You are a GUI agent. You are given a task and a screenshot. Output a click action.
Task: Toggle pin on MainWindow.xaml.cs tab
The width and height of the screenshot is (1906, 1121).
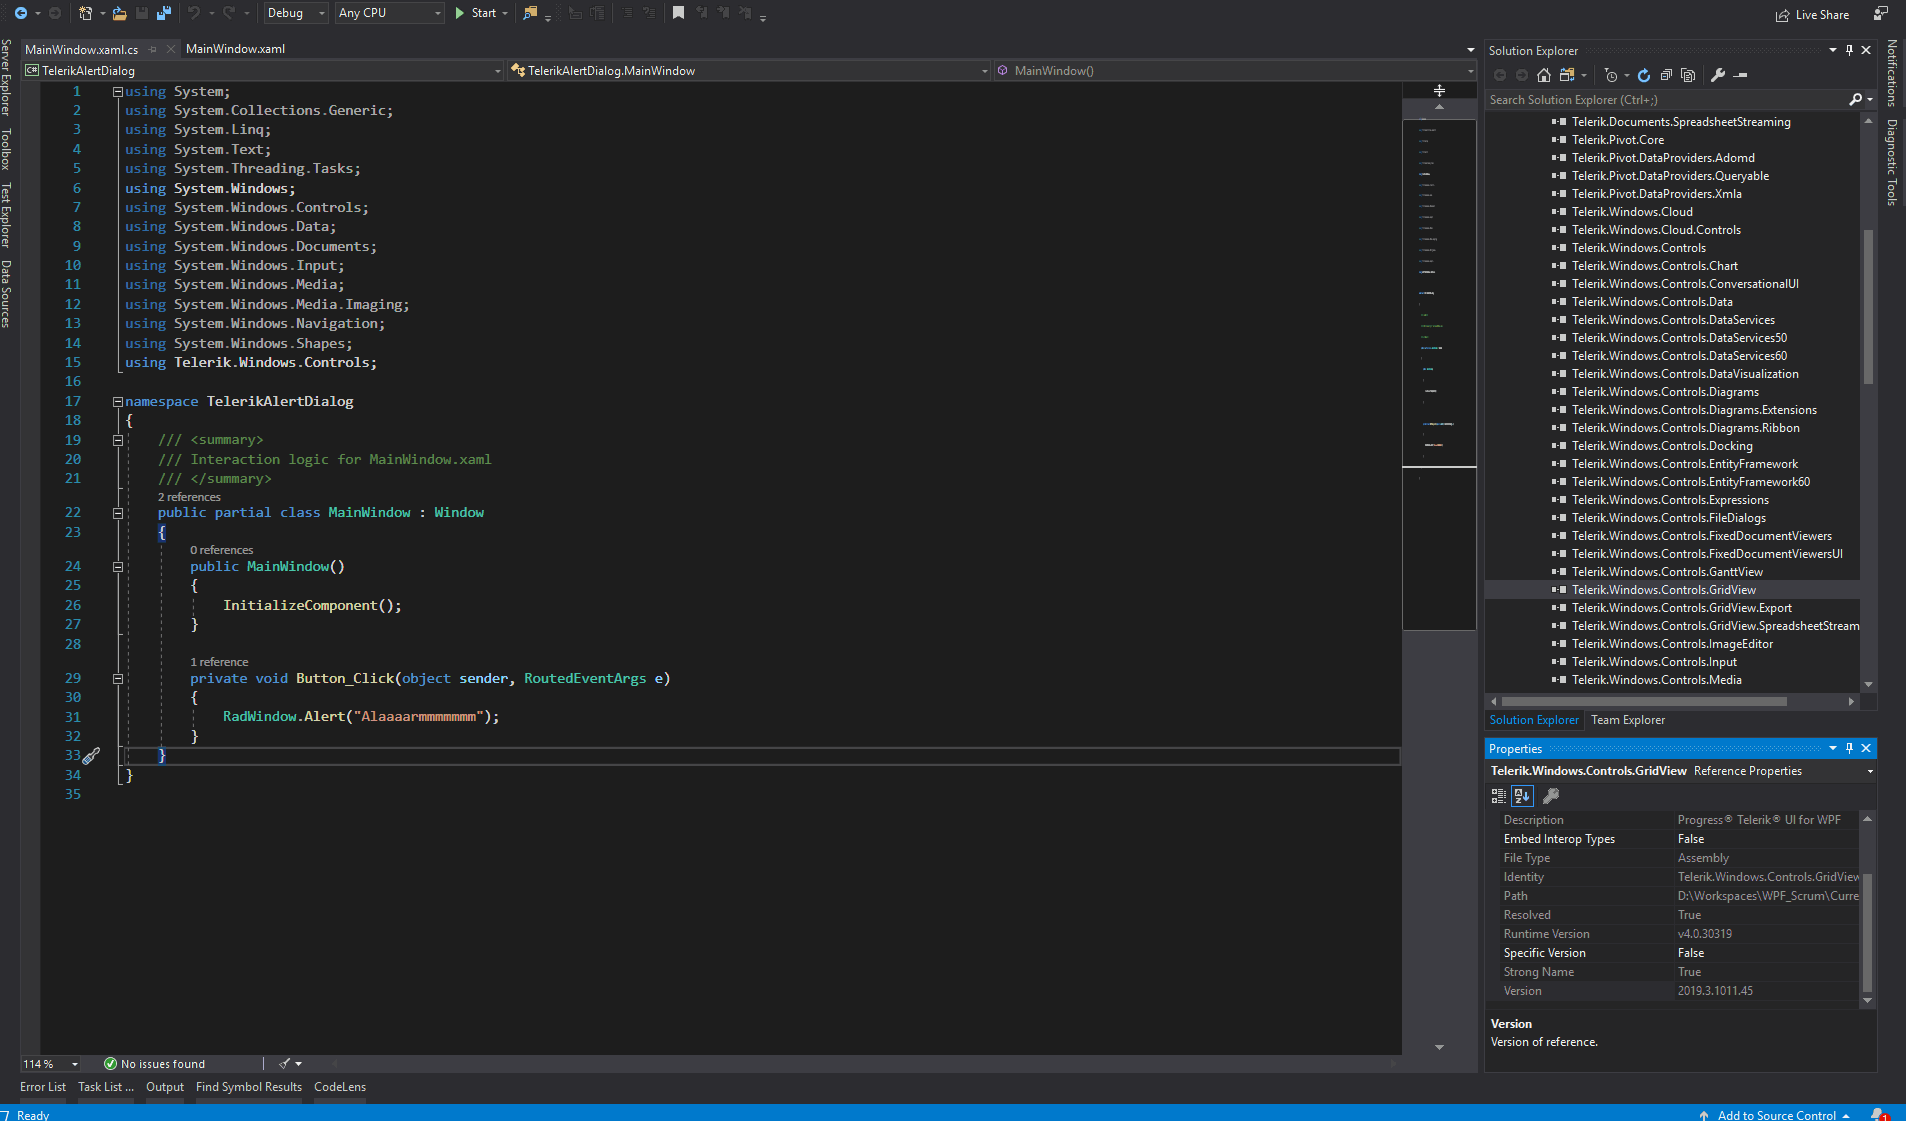(153, 49)
